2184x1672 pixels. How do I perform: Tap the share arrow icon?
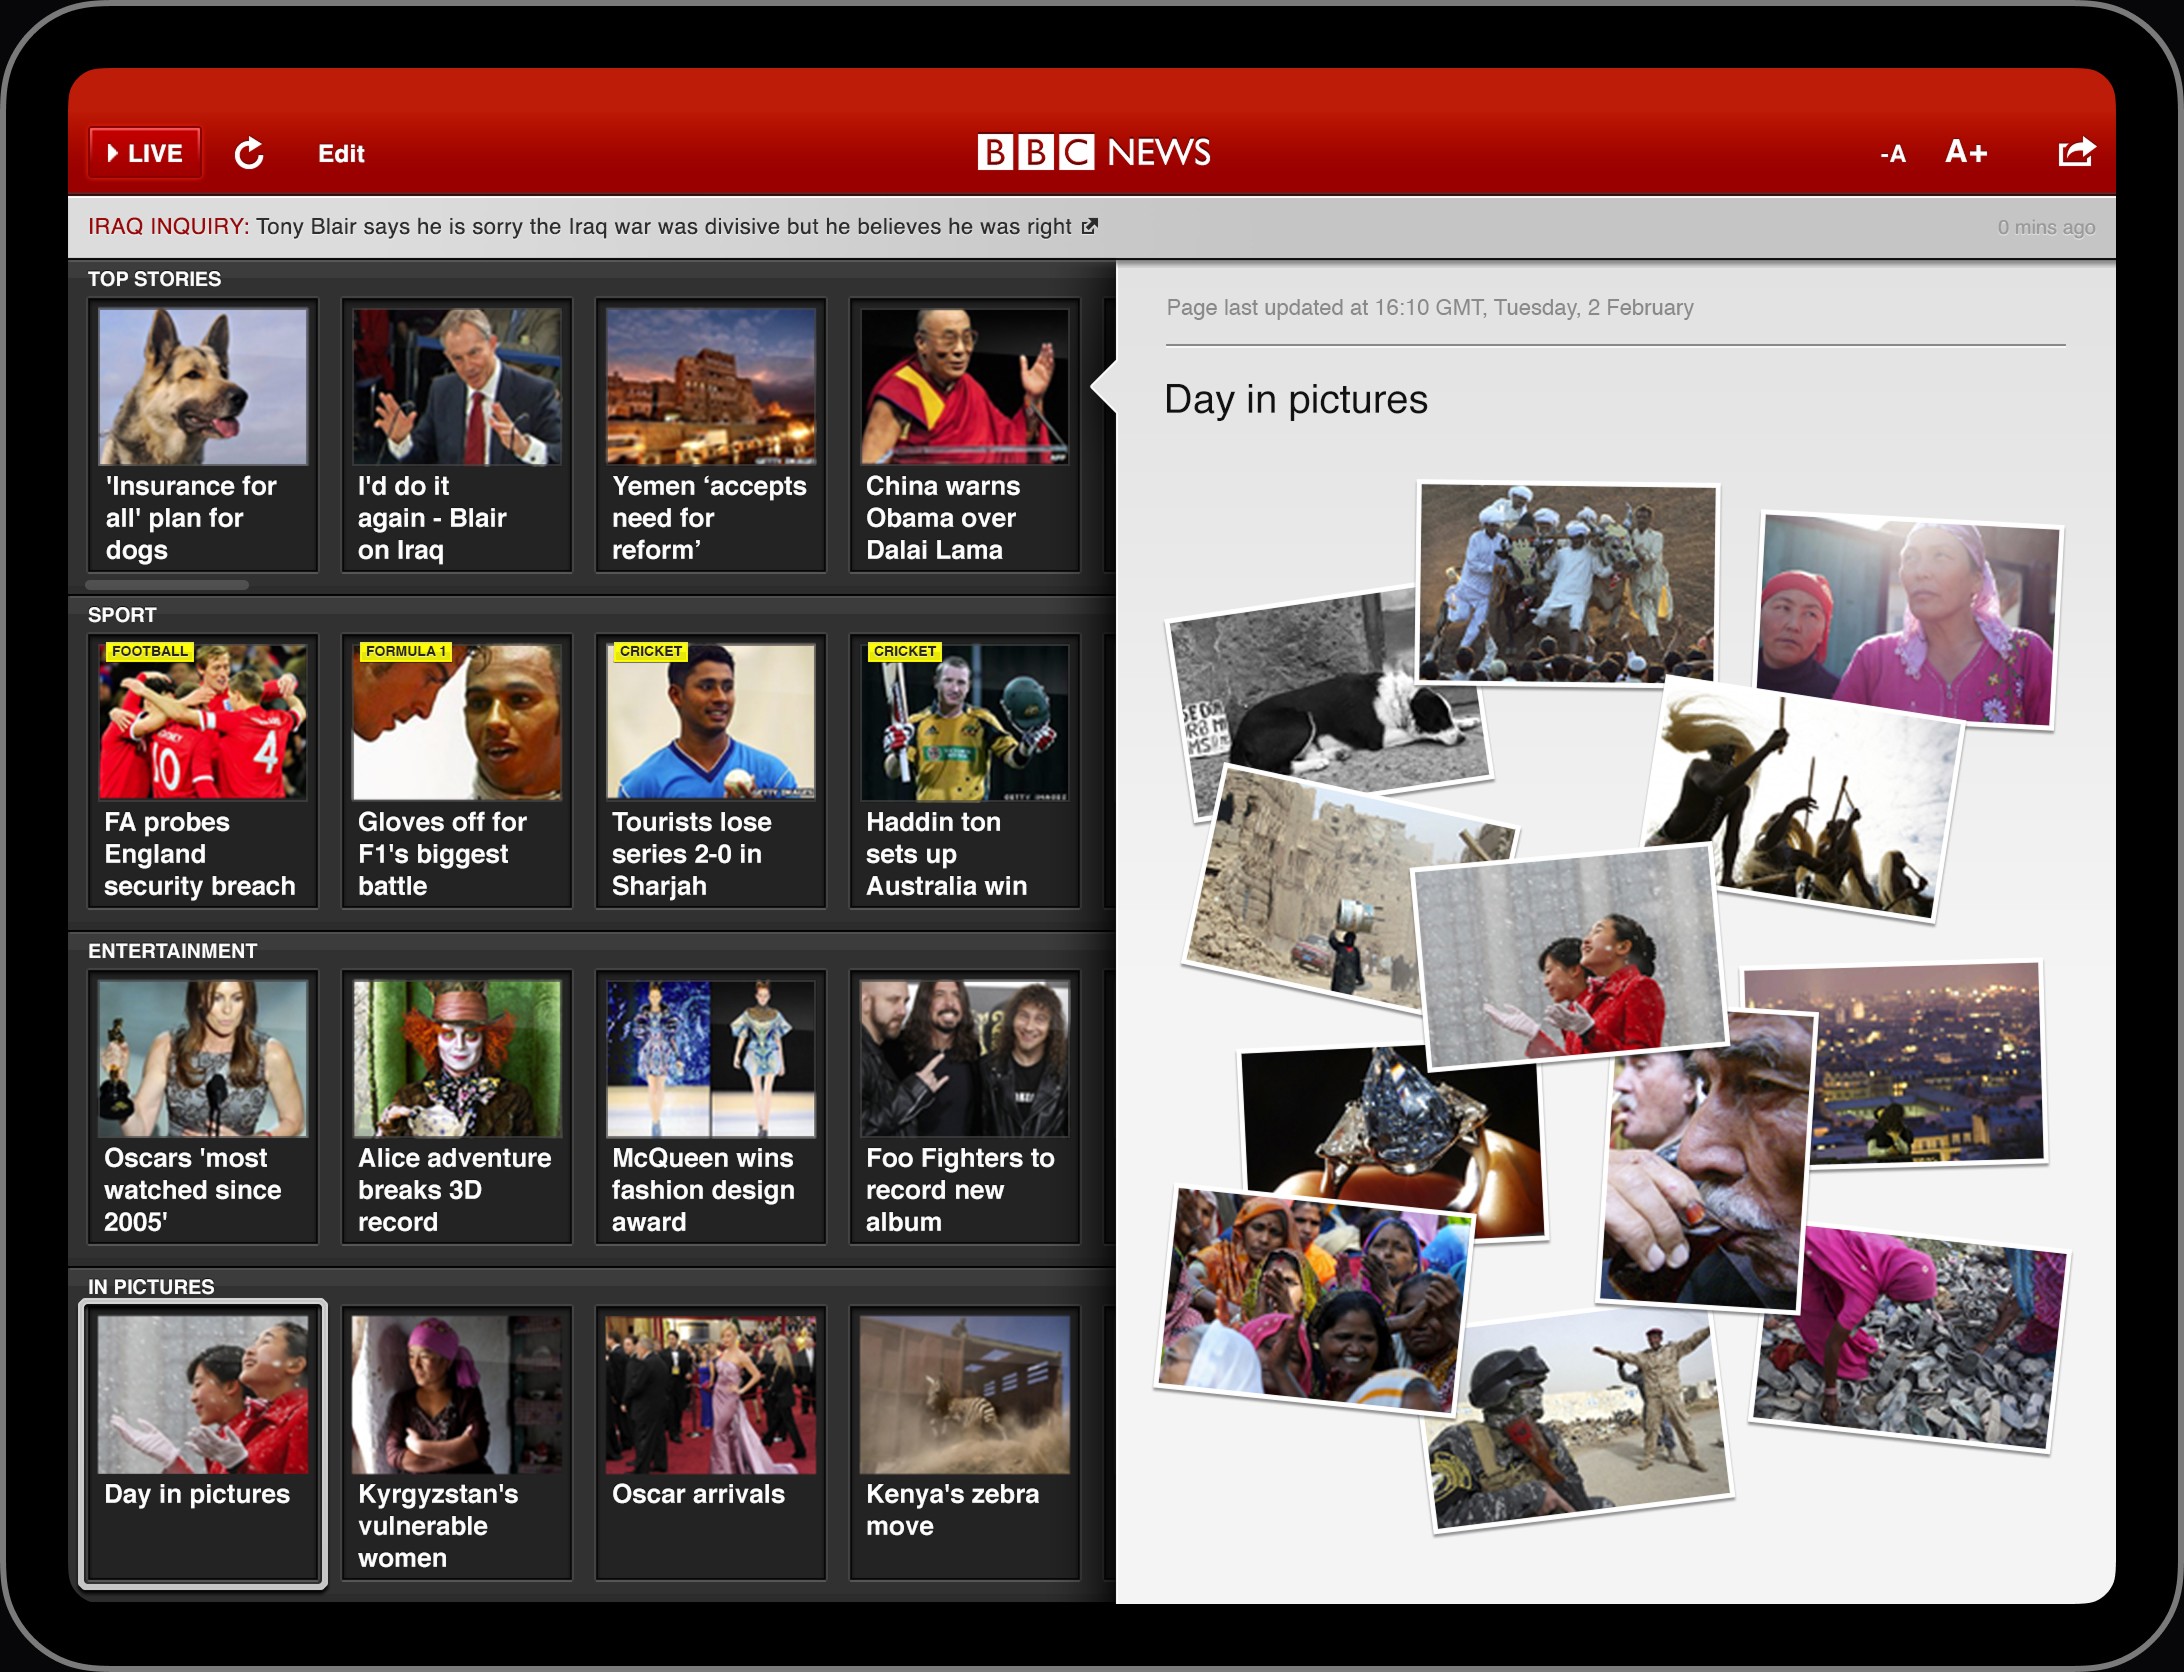click(2075, 152)
